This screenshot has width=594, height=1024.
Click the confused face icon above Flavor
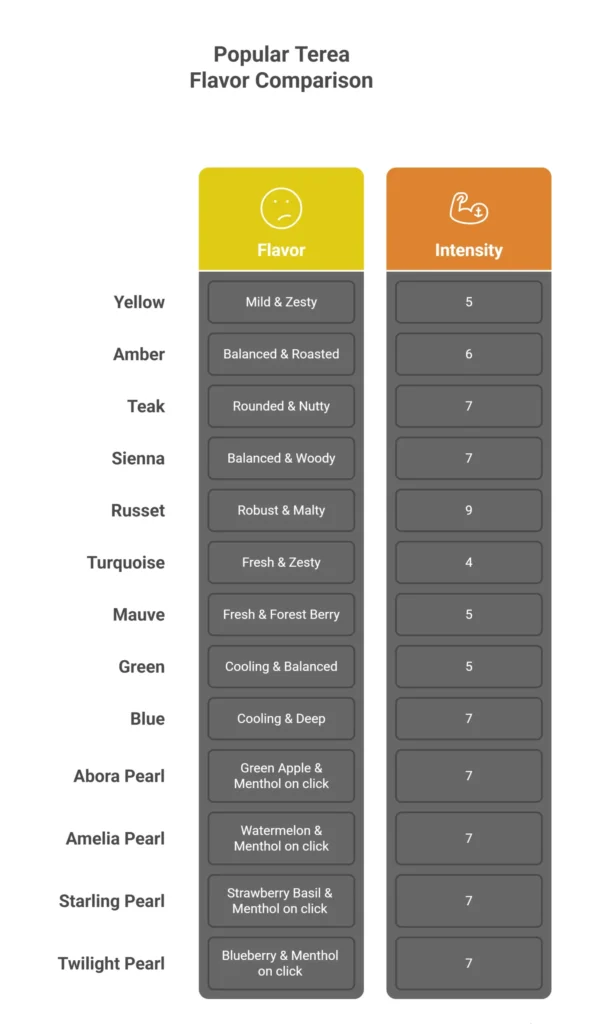[281, 208]
